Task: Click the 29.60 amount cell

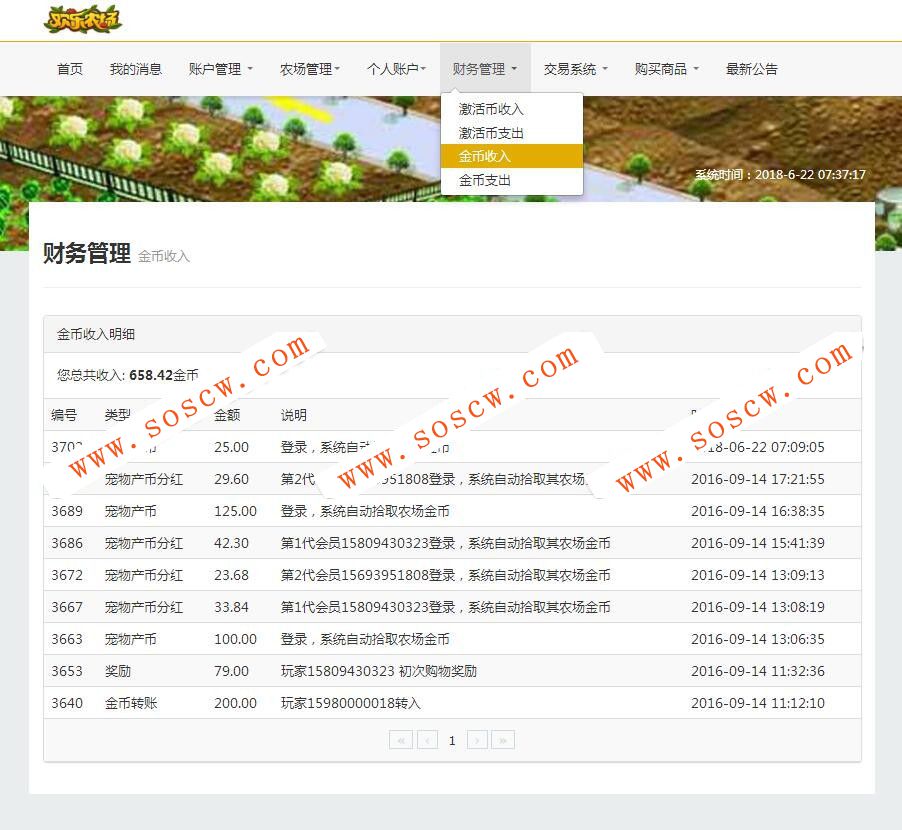Action: tap(231, 479)
